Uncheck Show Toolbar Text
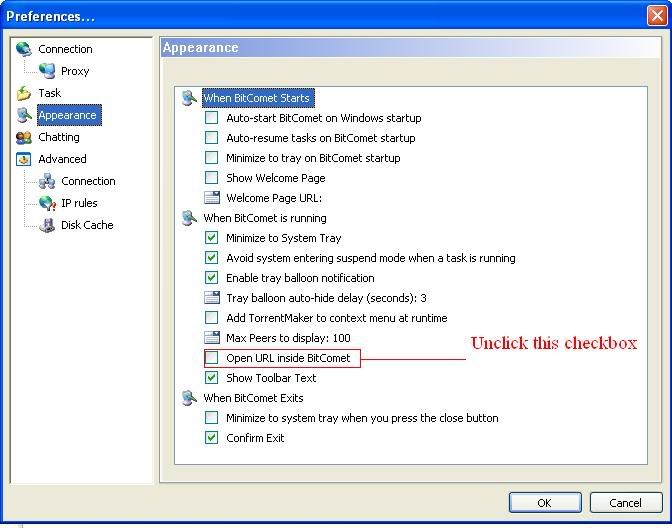Viewport: 672px width, 528px height. pyautogui.click(x=211, y=378)
